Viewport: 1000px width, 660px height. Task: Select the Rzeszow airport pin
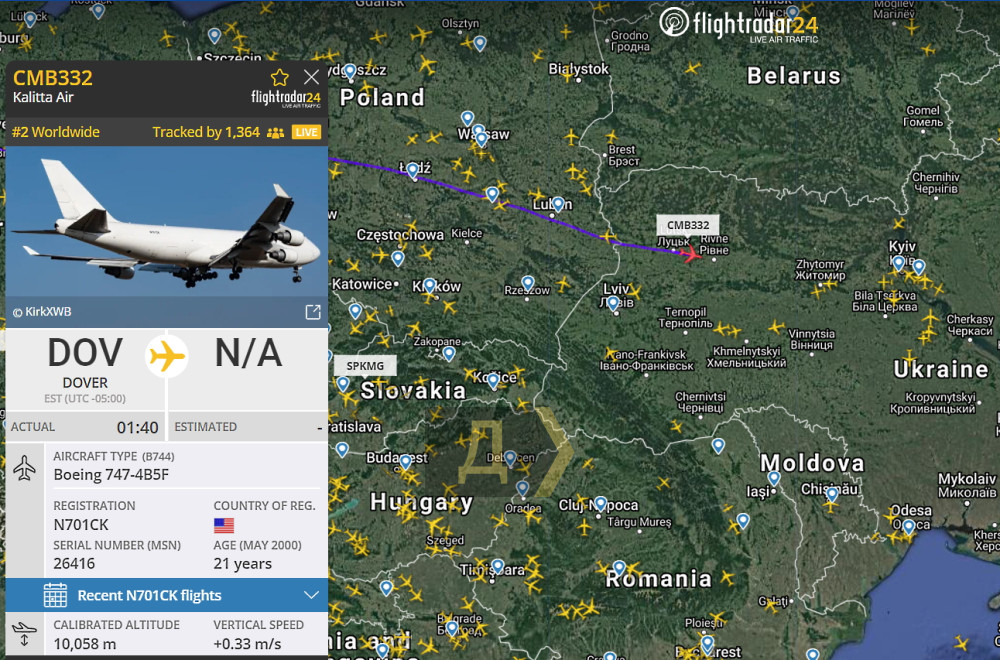point(527,283)
